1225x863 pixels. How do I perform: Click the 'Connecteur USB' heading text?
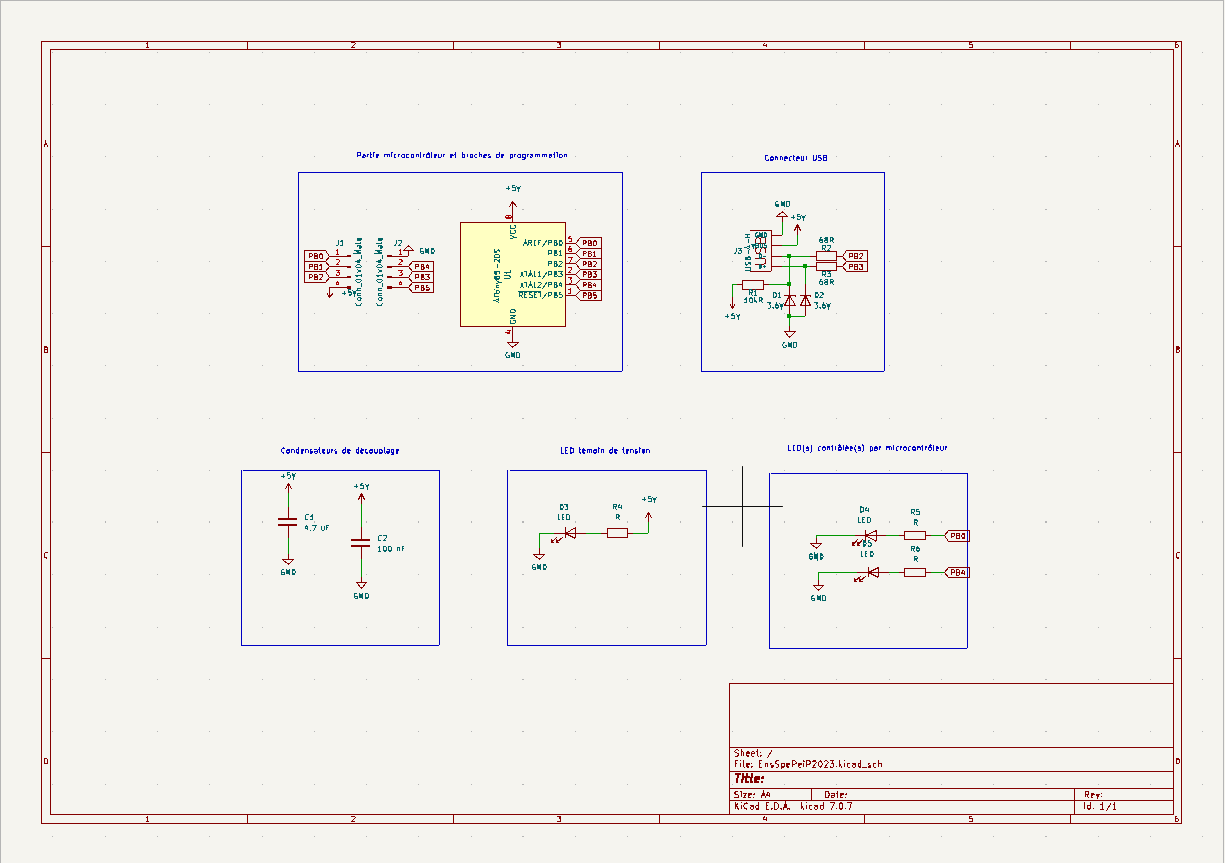coord(796,158)
